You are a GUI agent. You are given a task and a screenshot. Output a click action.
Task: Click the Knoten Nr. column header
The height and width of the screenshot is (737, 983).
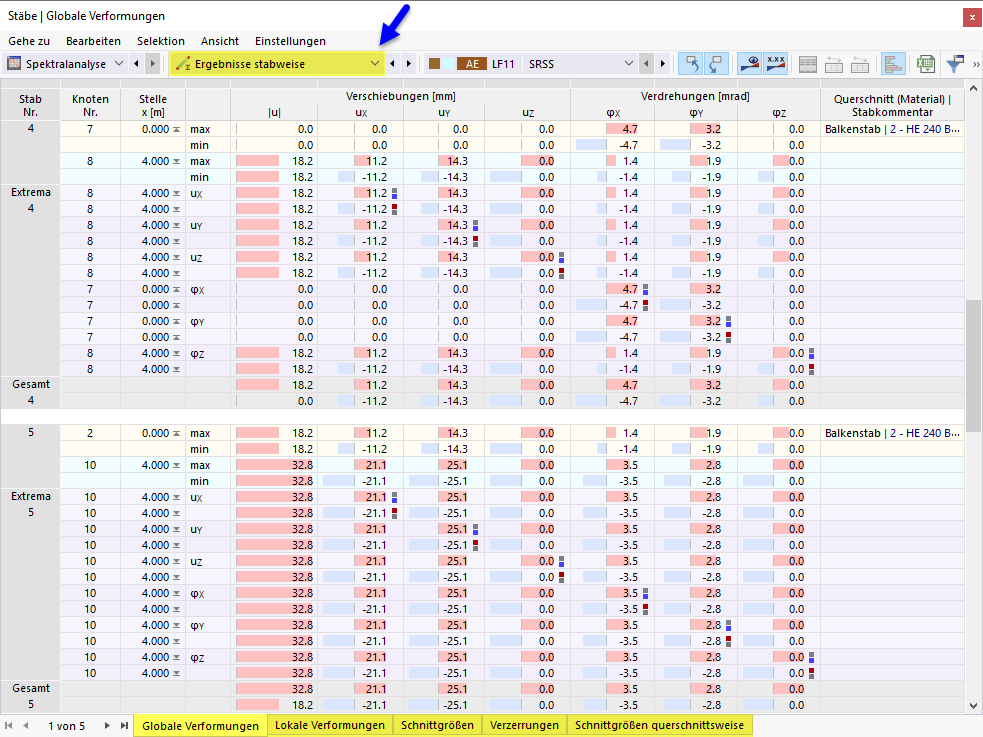[x=90, y=105]
